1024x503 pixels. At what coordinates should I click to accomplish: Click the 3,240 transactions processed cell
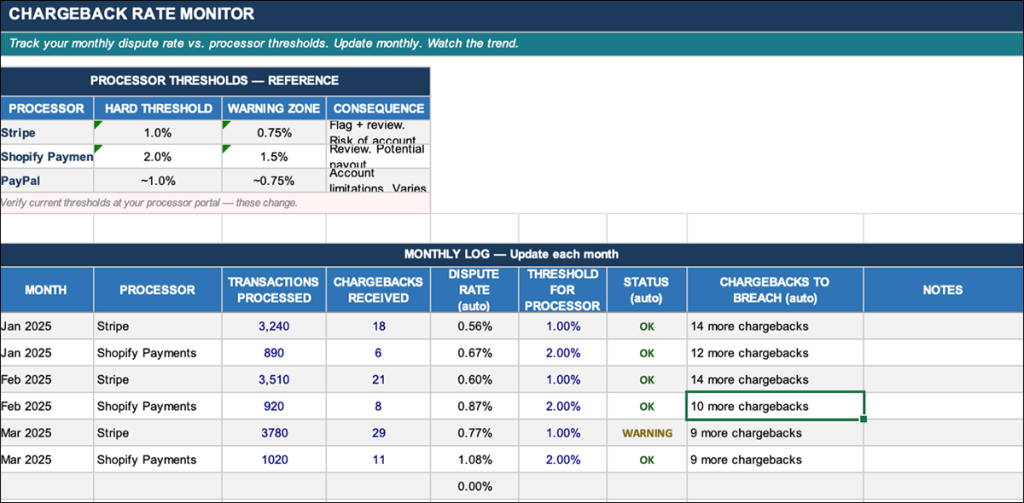[x=273, y=326]
